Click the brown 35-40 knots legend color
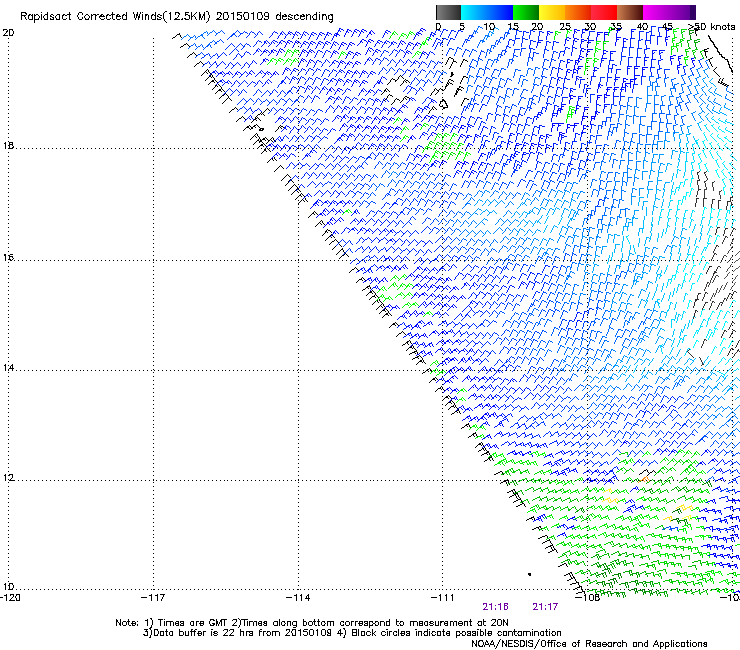The width and height of the screenshot is (740, 650). coord(630,12)
